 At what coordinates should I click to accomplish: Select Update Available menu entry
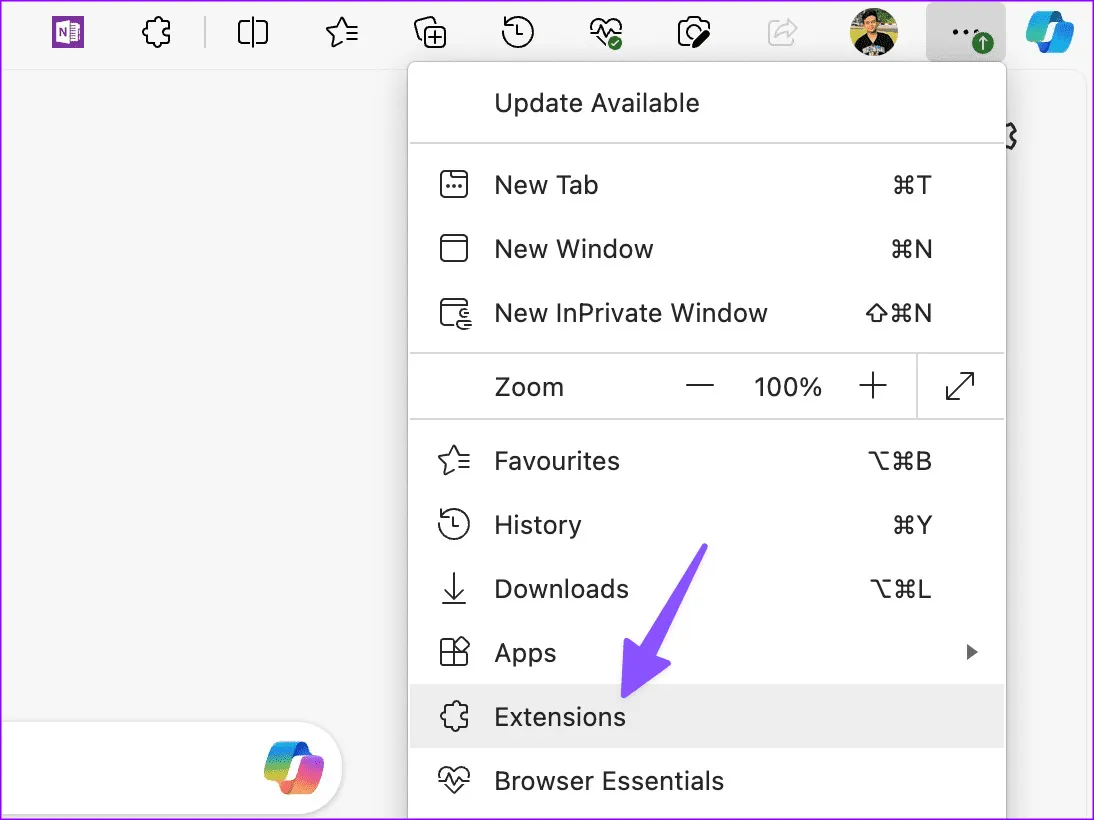point(597,103)
